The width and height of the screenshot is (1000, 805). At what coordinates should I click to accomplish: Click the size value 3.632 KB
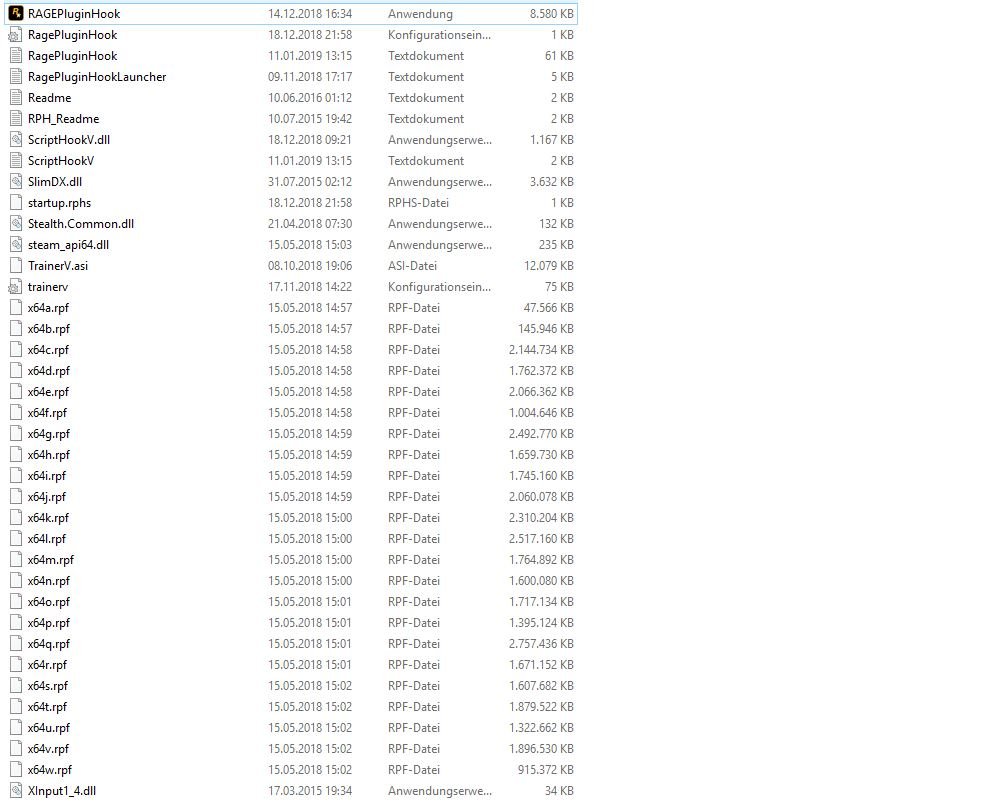coord(551,182)
